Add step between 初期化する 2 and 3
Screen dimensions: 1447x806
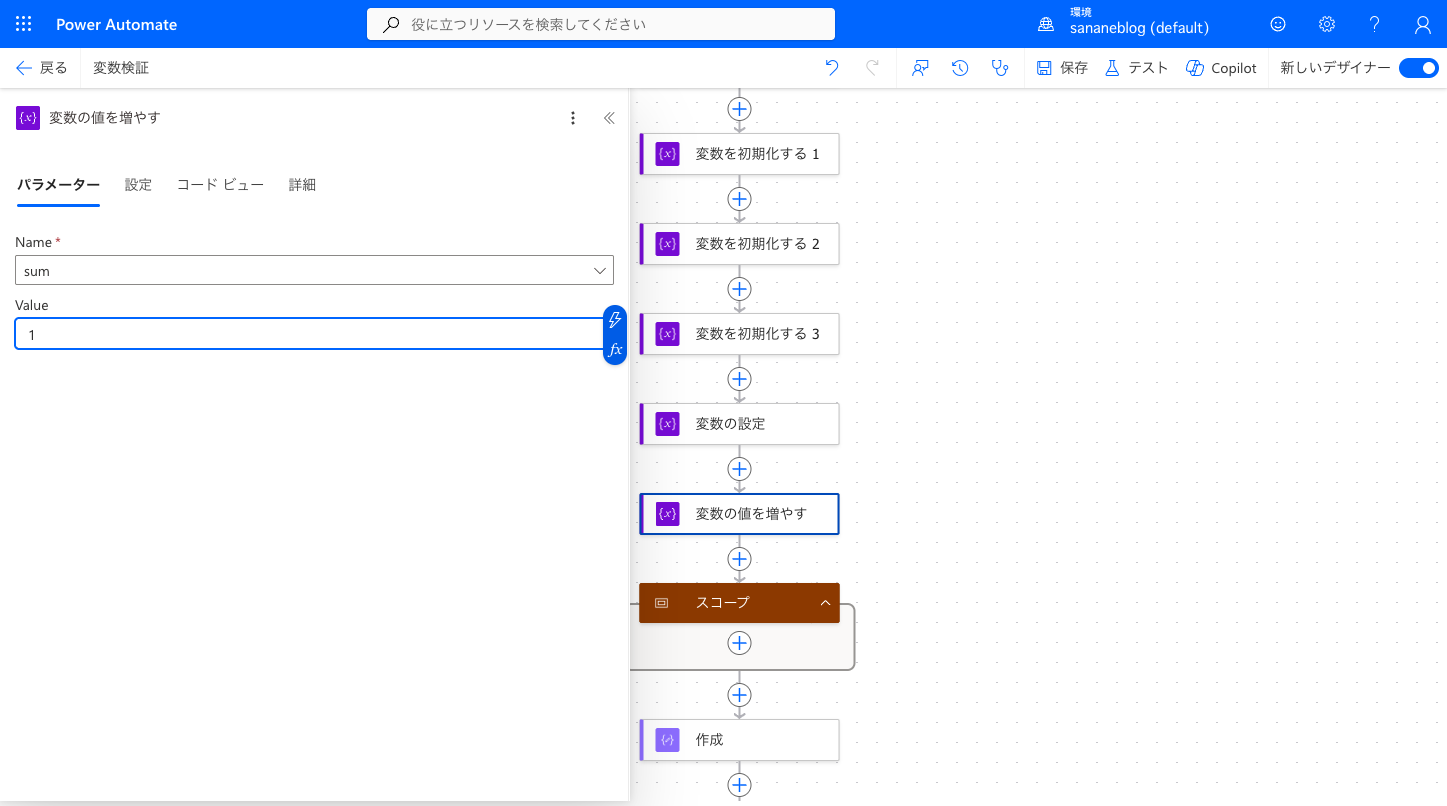(739, 289)
